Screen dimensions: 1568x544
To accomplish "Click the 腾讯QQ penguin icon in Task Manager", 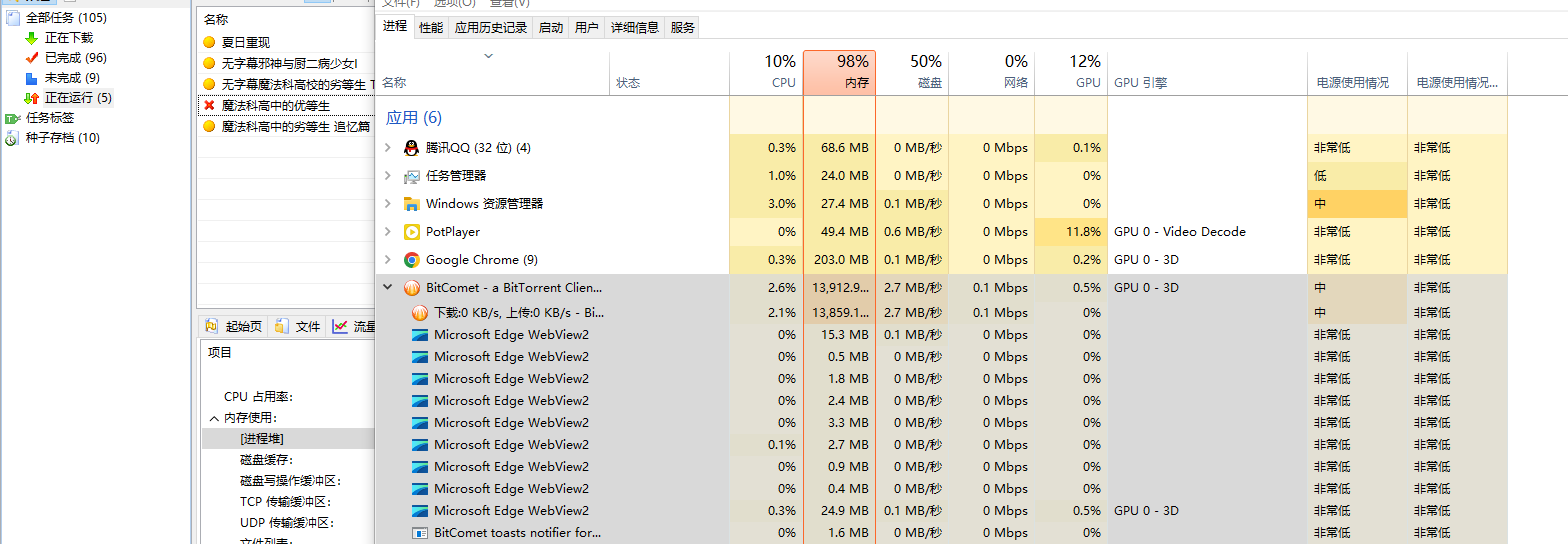I will [x=411, y=148].
